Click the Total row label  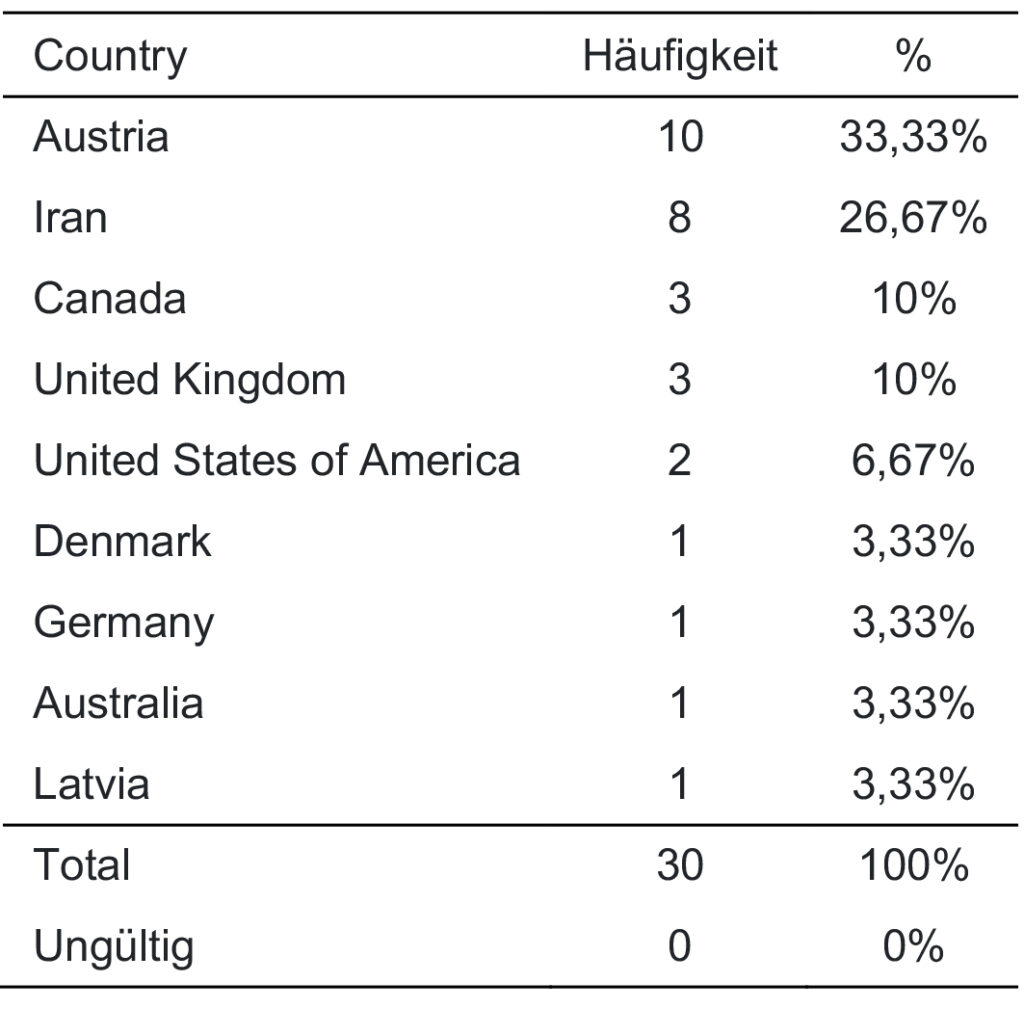point(82,865)
